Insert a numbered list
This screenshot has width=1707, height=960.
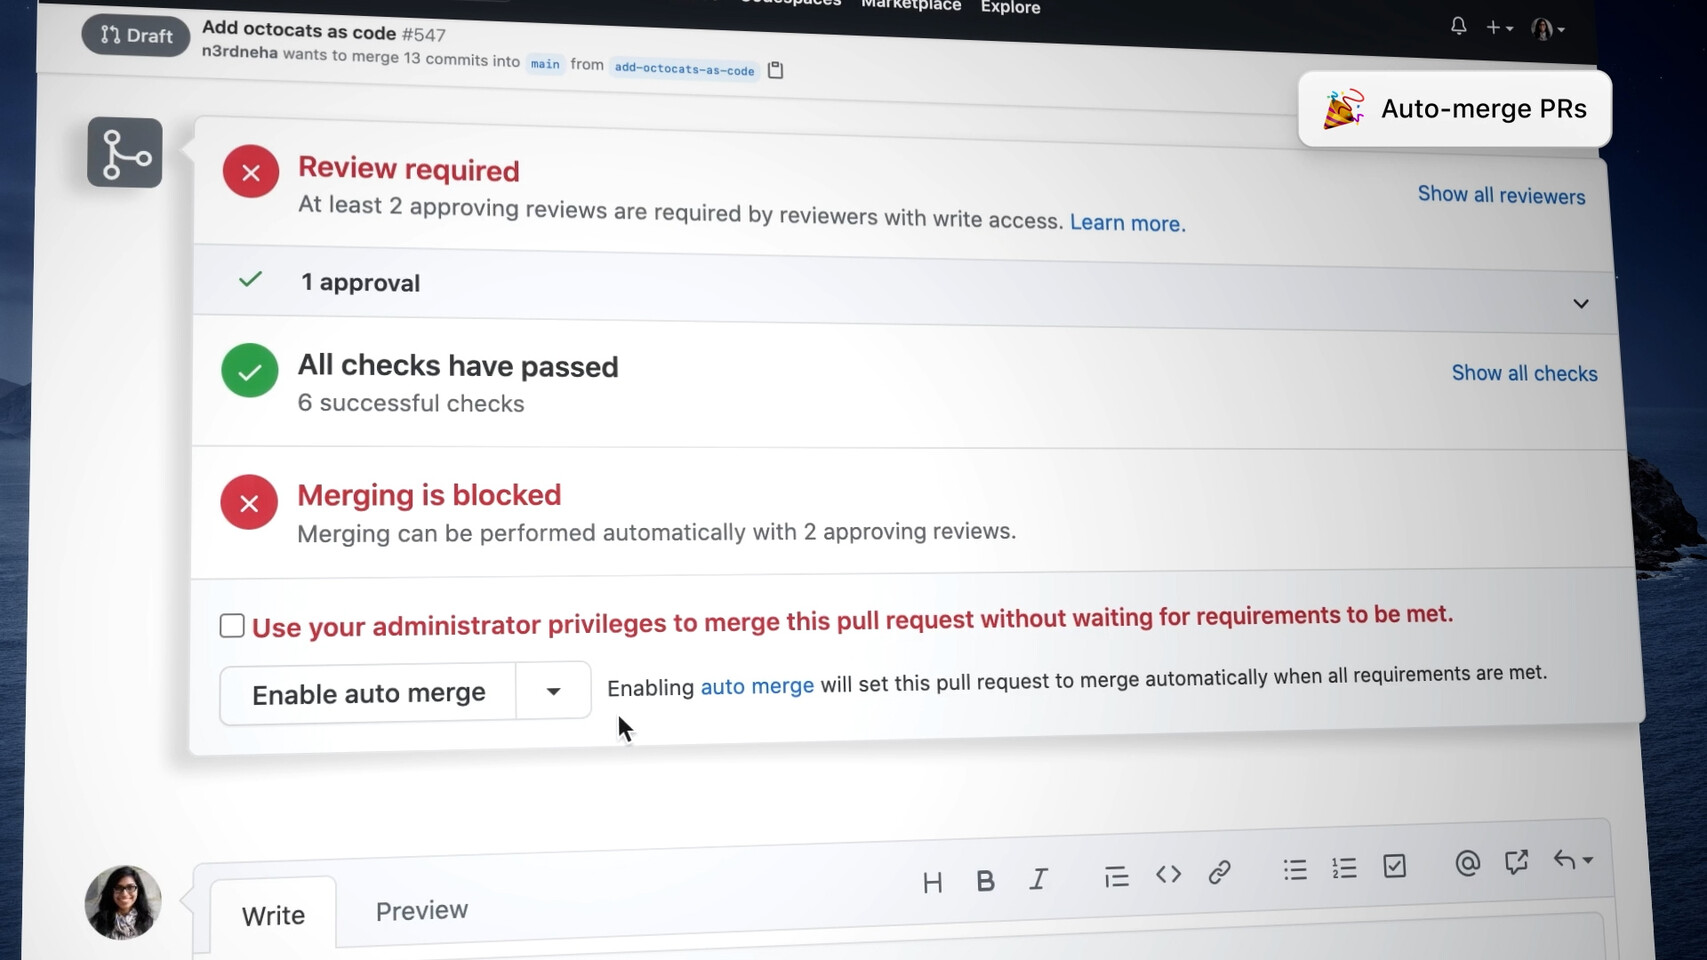(x=1344, y=868)
